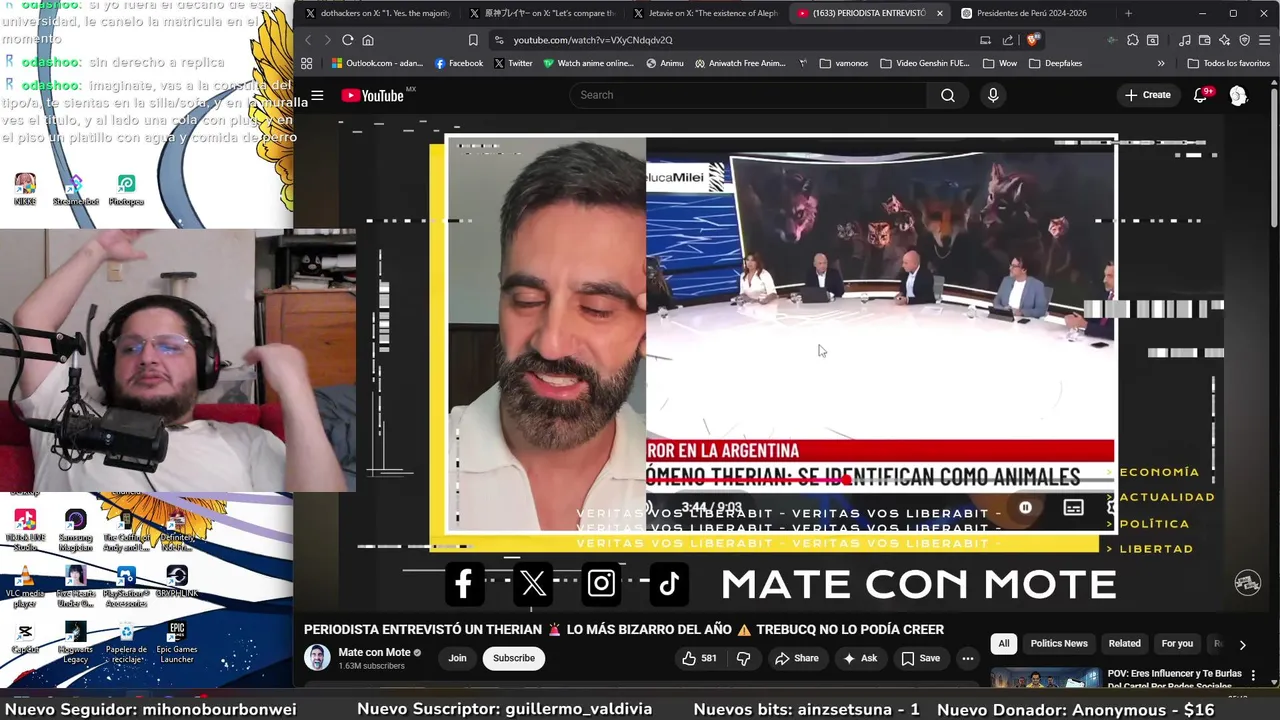Open YouTube notifications bell

pyautogui.click(x=1201, y=95)
